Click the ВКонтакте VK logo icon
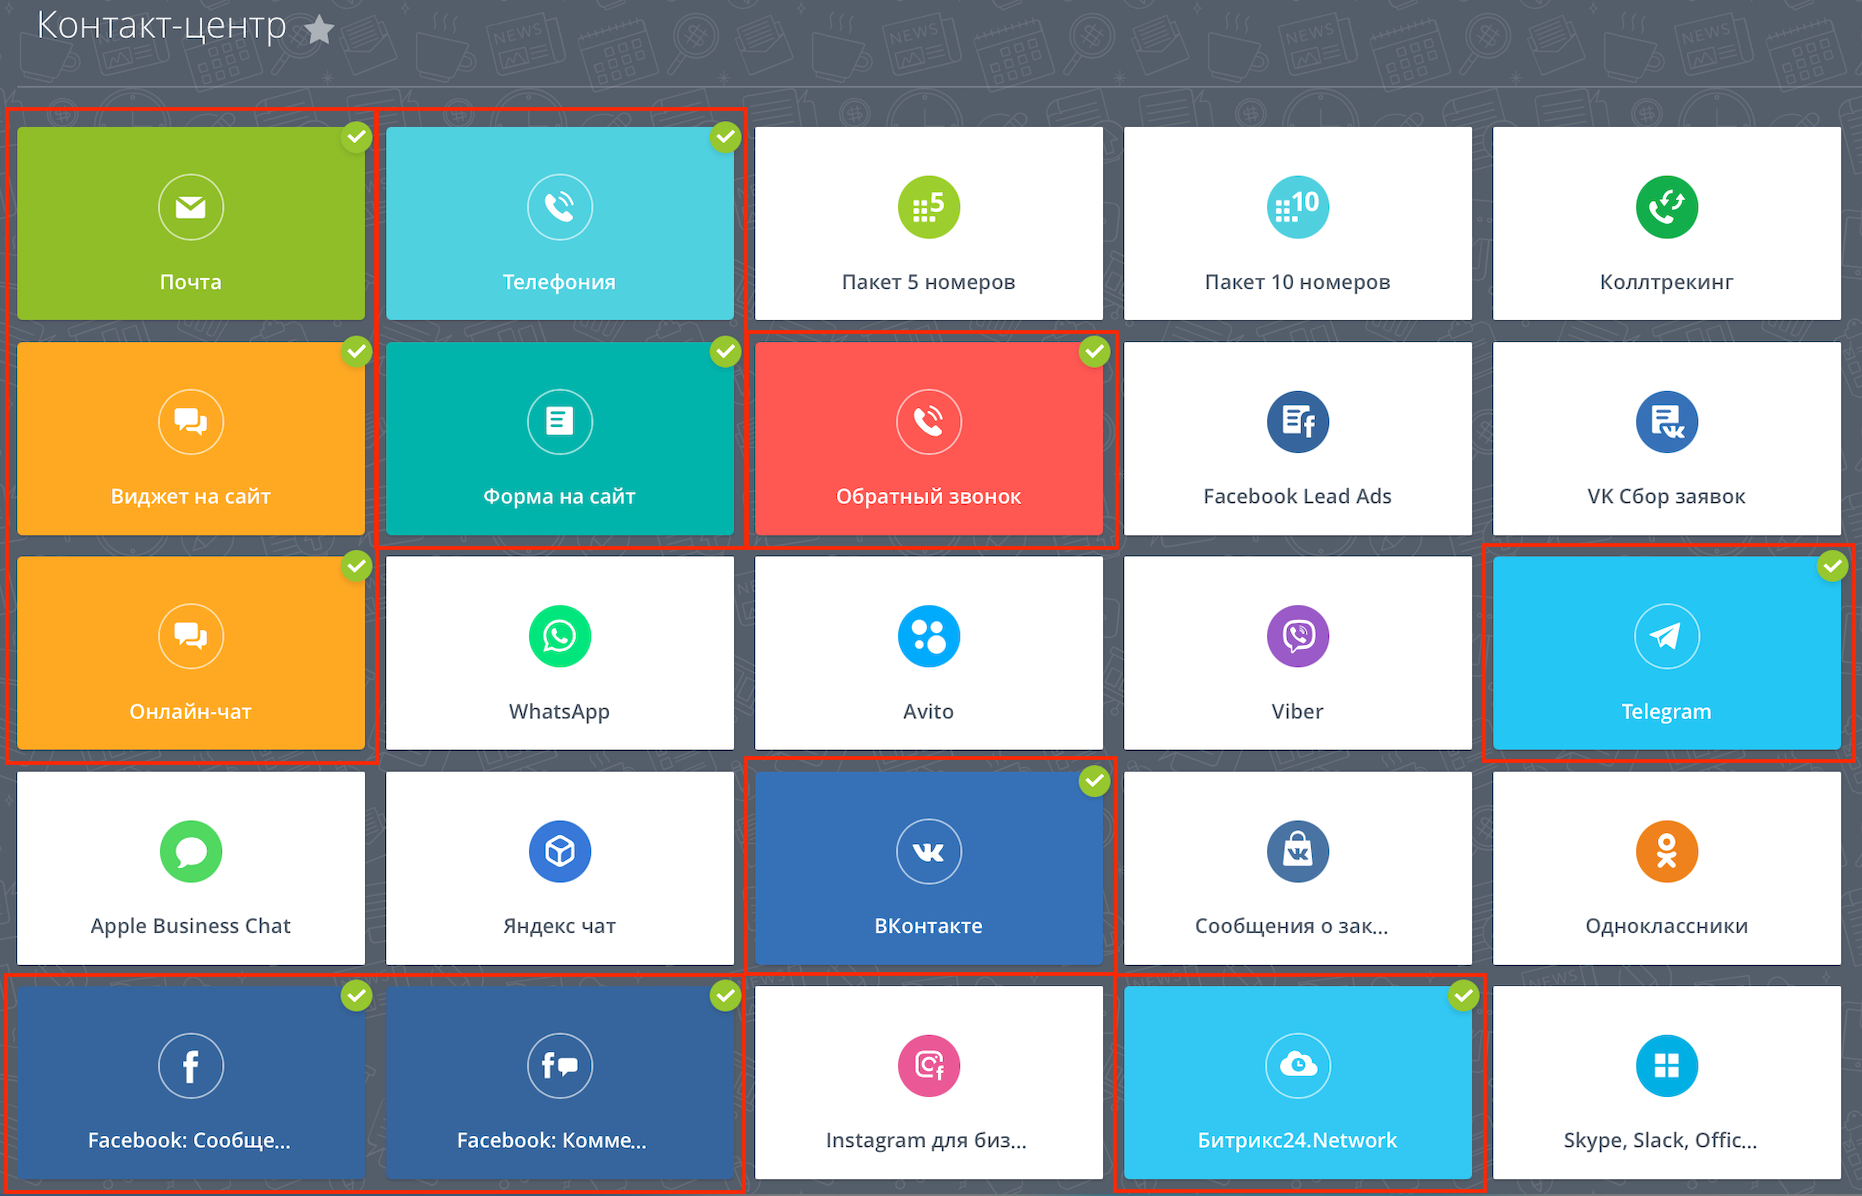The image size is (1862, 1196). [x=928, y=851]
